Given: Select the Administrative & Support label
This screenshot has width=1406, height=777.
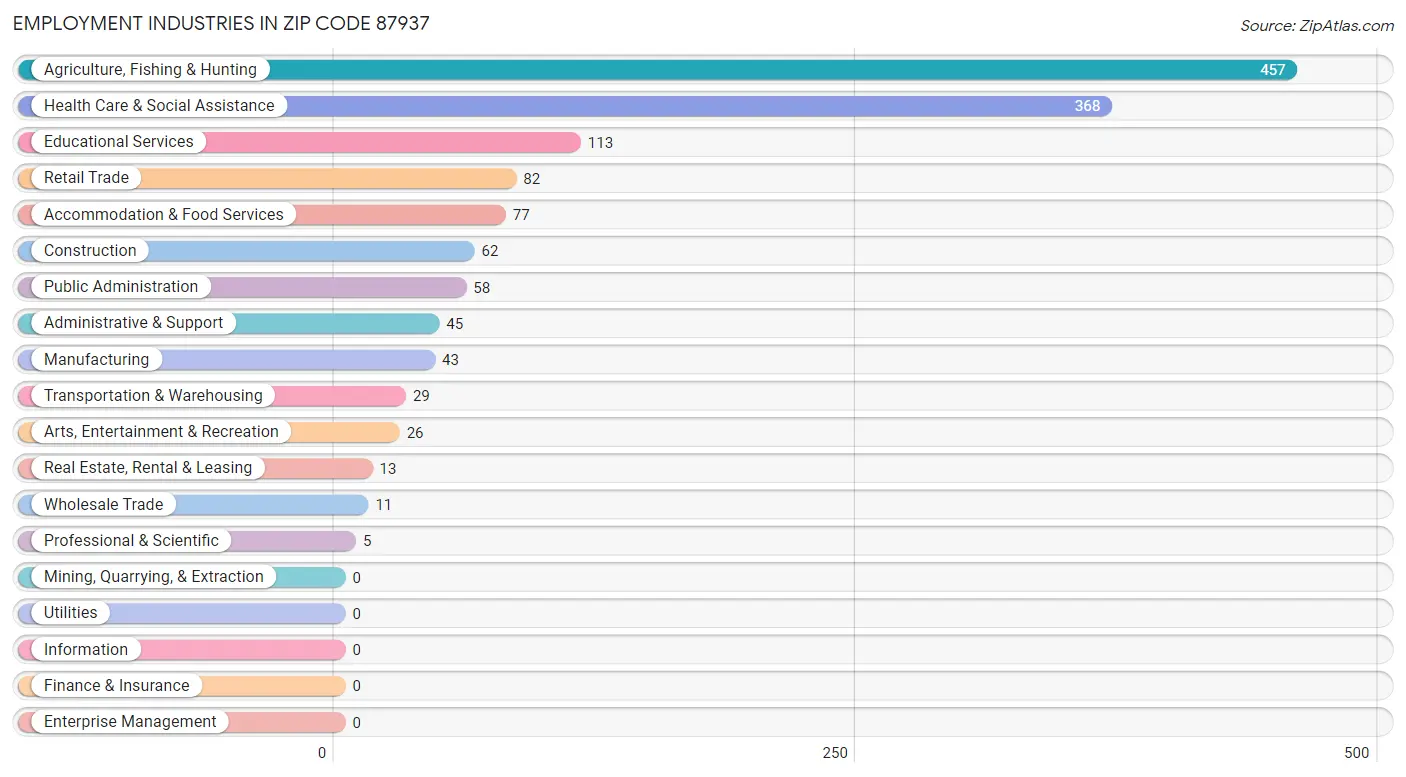Looking at the screenshot, I should tap(134, 323).
